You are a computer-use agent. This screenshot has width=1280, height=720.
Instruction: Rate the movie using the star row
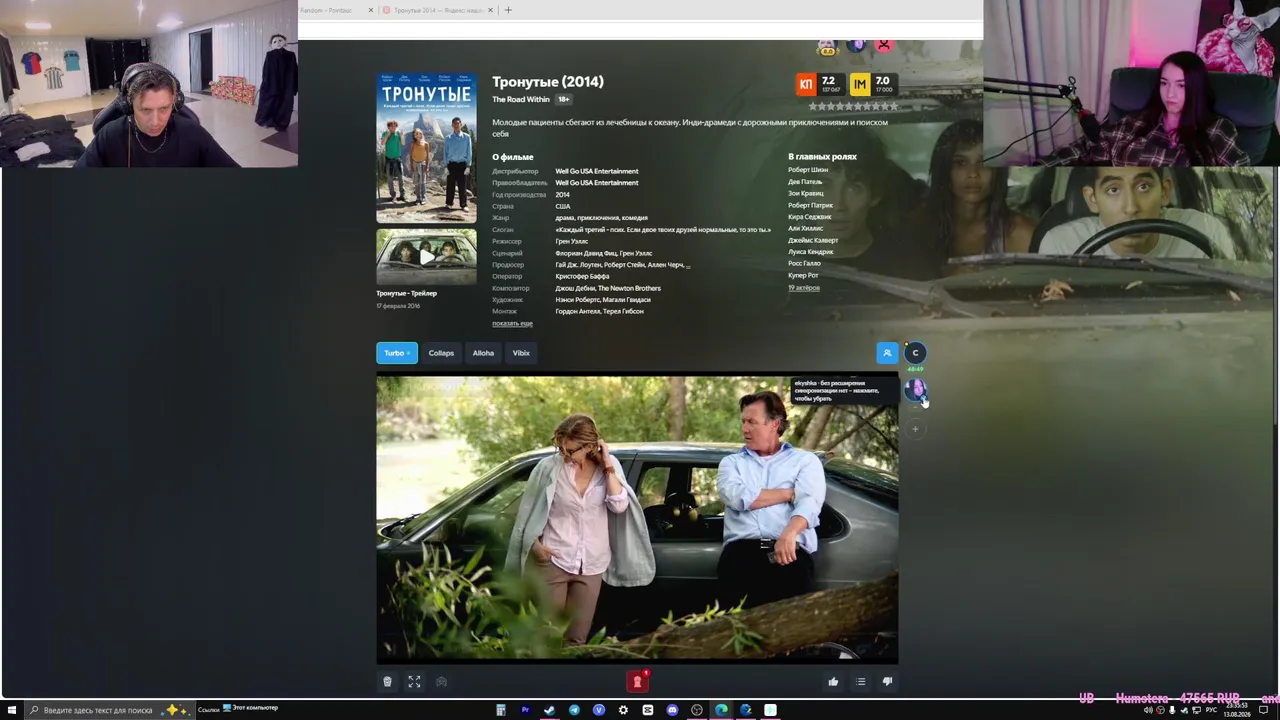pos(853,106)
